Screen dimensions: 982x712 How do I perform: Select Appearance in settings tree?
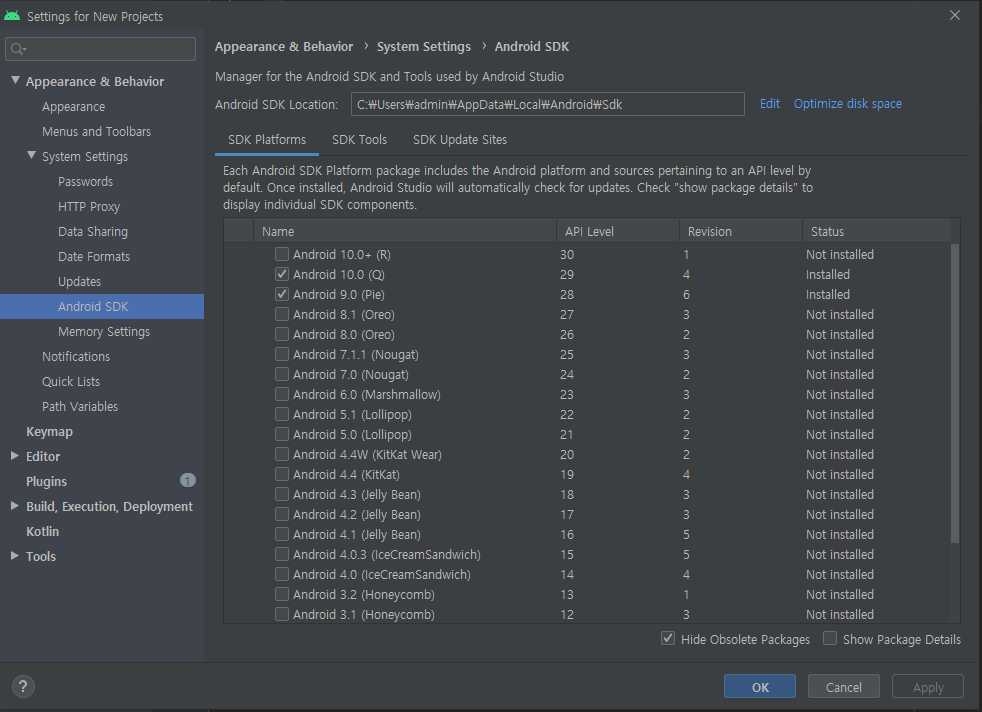coord(73,106)
